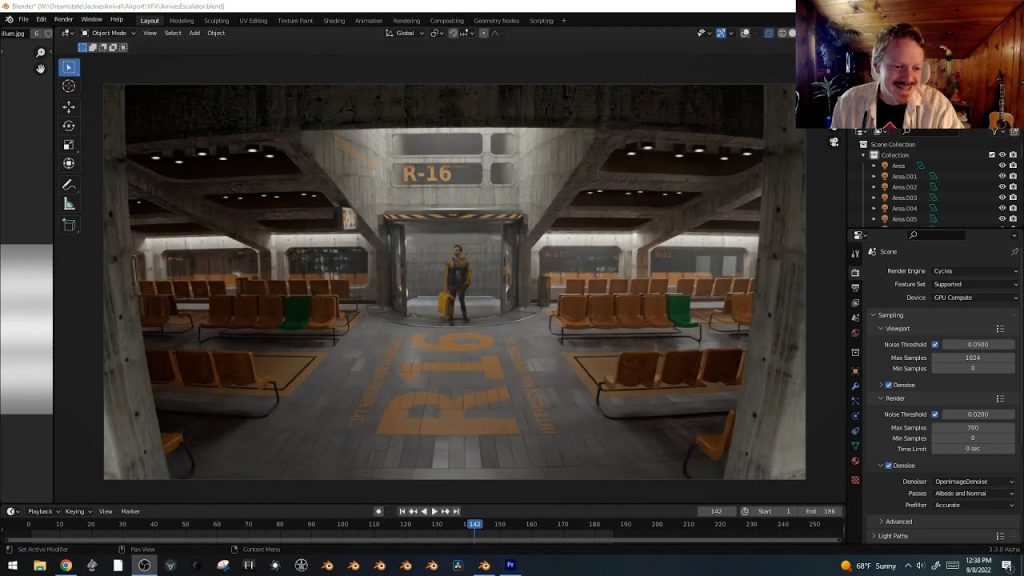Screen dimensions: 1024x576
Task: Disable the Render Denoise checkbox
Action: click(888, 465)
